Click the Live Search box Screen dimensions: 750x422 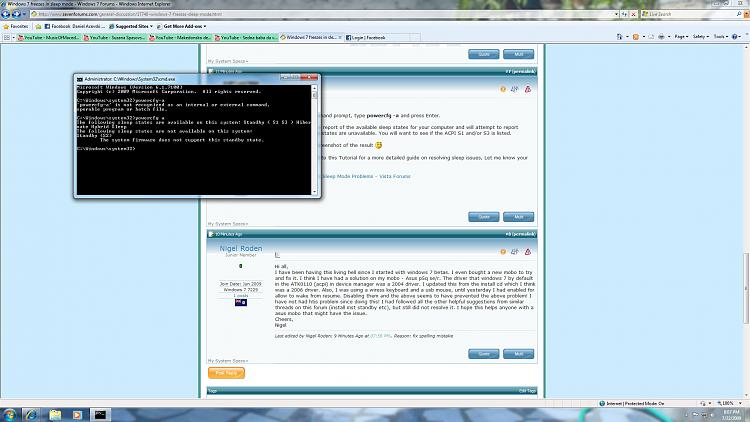tap(689, 14)
